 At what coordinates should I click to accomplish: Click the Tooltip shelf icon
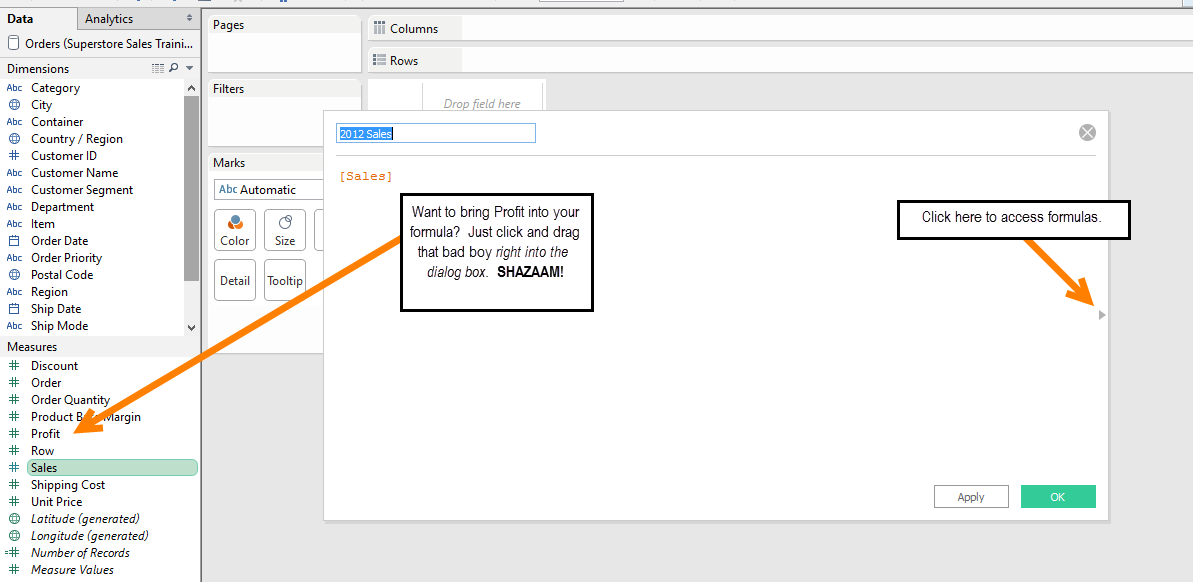pyautogui.click(x=284, y=280)
